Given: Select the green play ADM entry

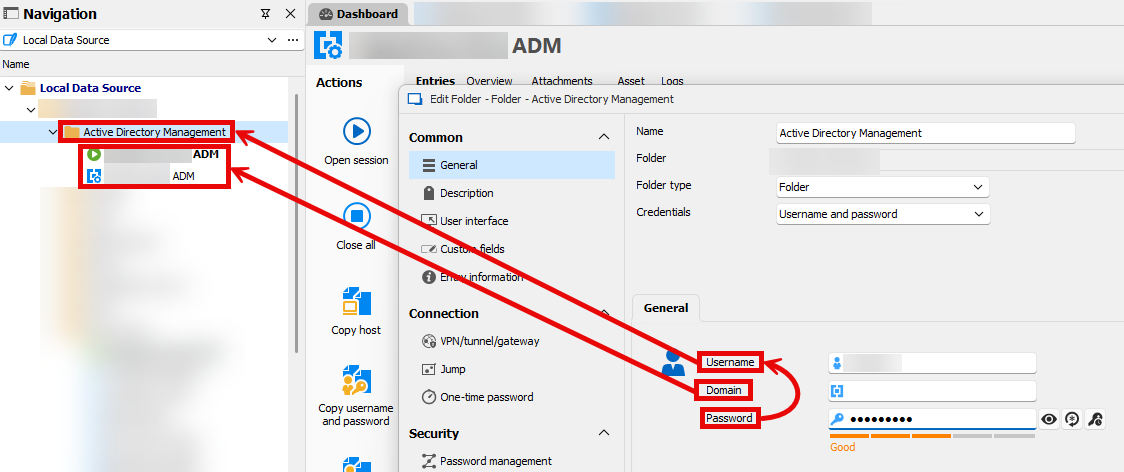Looking at the screenshot, I should 153,154.
